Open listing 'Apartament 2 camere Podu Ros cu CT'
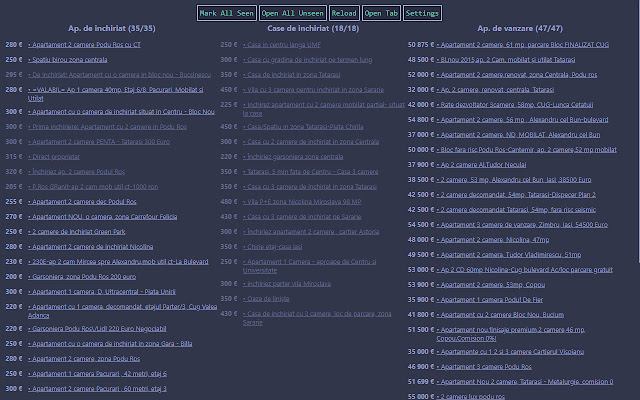The height and width of the screenshot is (400, 640). pos(84,45)
